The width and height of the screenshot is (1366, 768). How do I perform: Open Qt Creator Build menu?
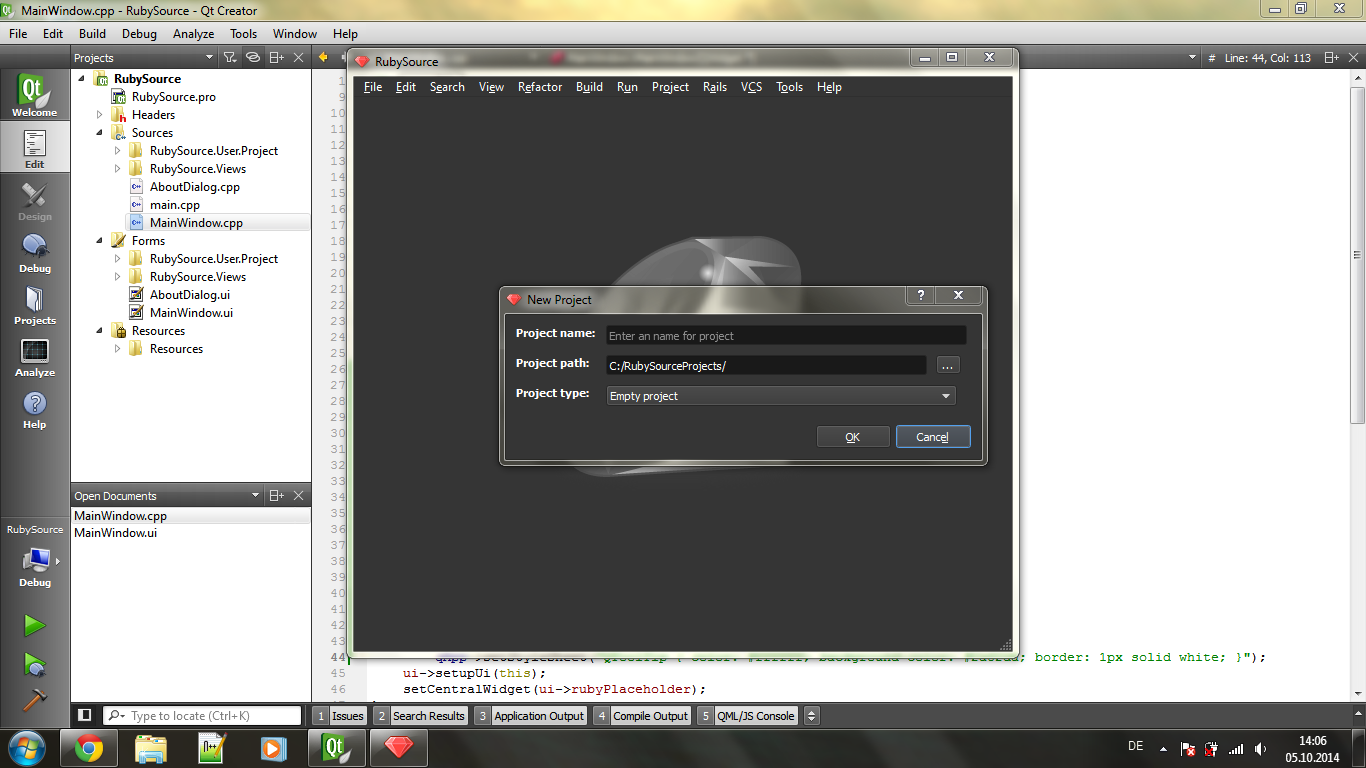93,33
